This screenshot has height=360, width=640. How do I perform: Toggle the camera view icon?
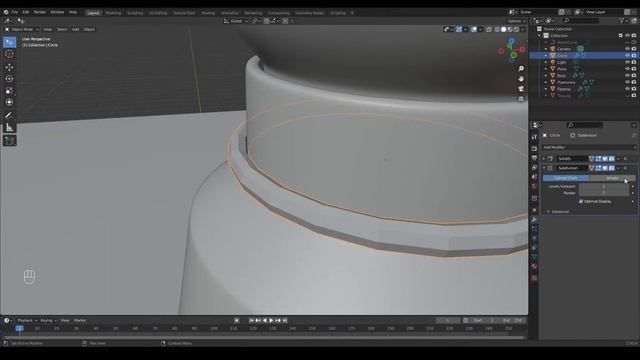pyautogui.click(x=521, y=89)
